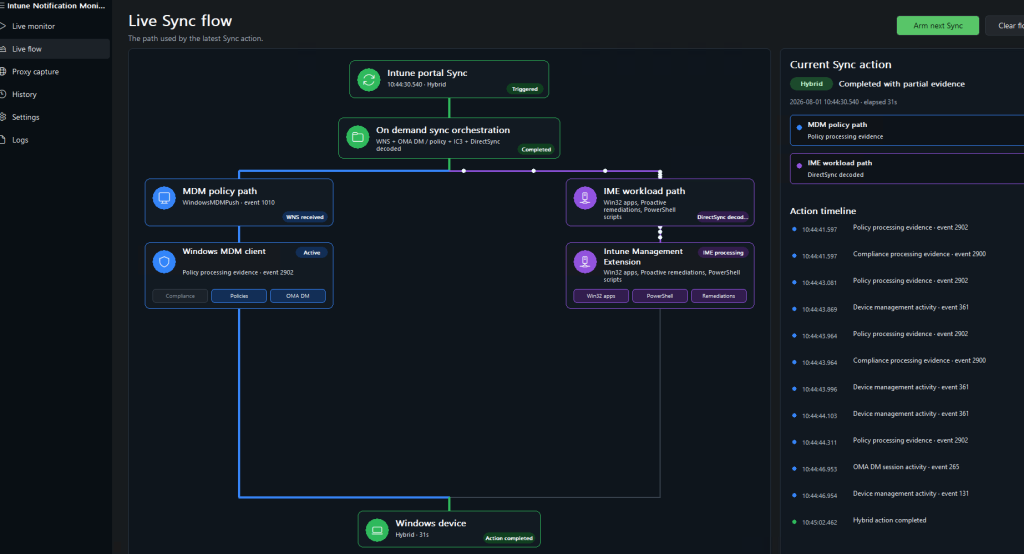Click the Remediations chip
Viewport: 1024px width, 554px height.
718,296
